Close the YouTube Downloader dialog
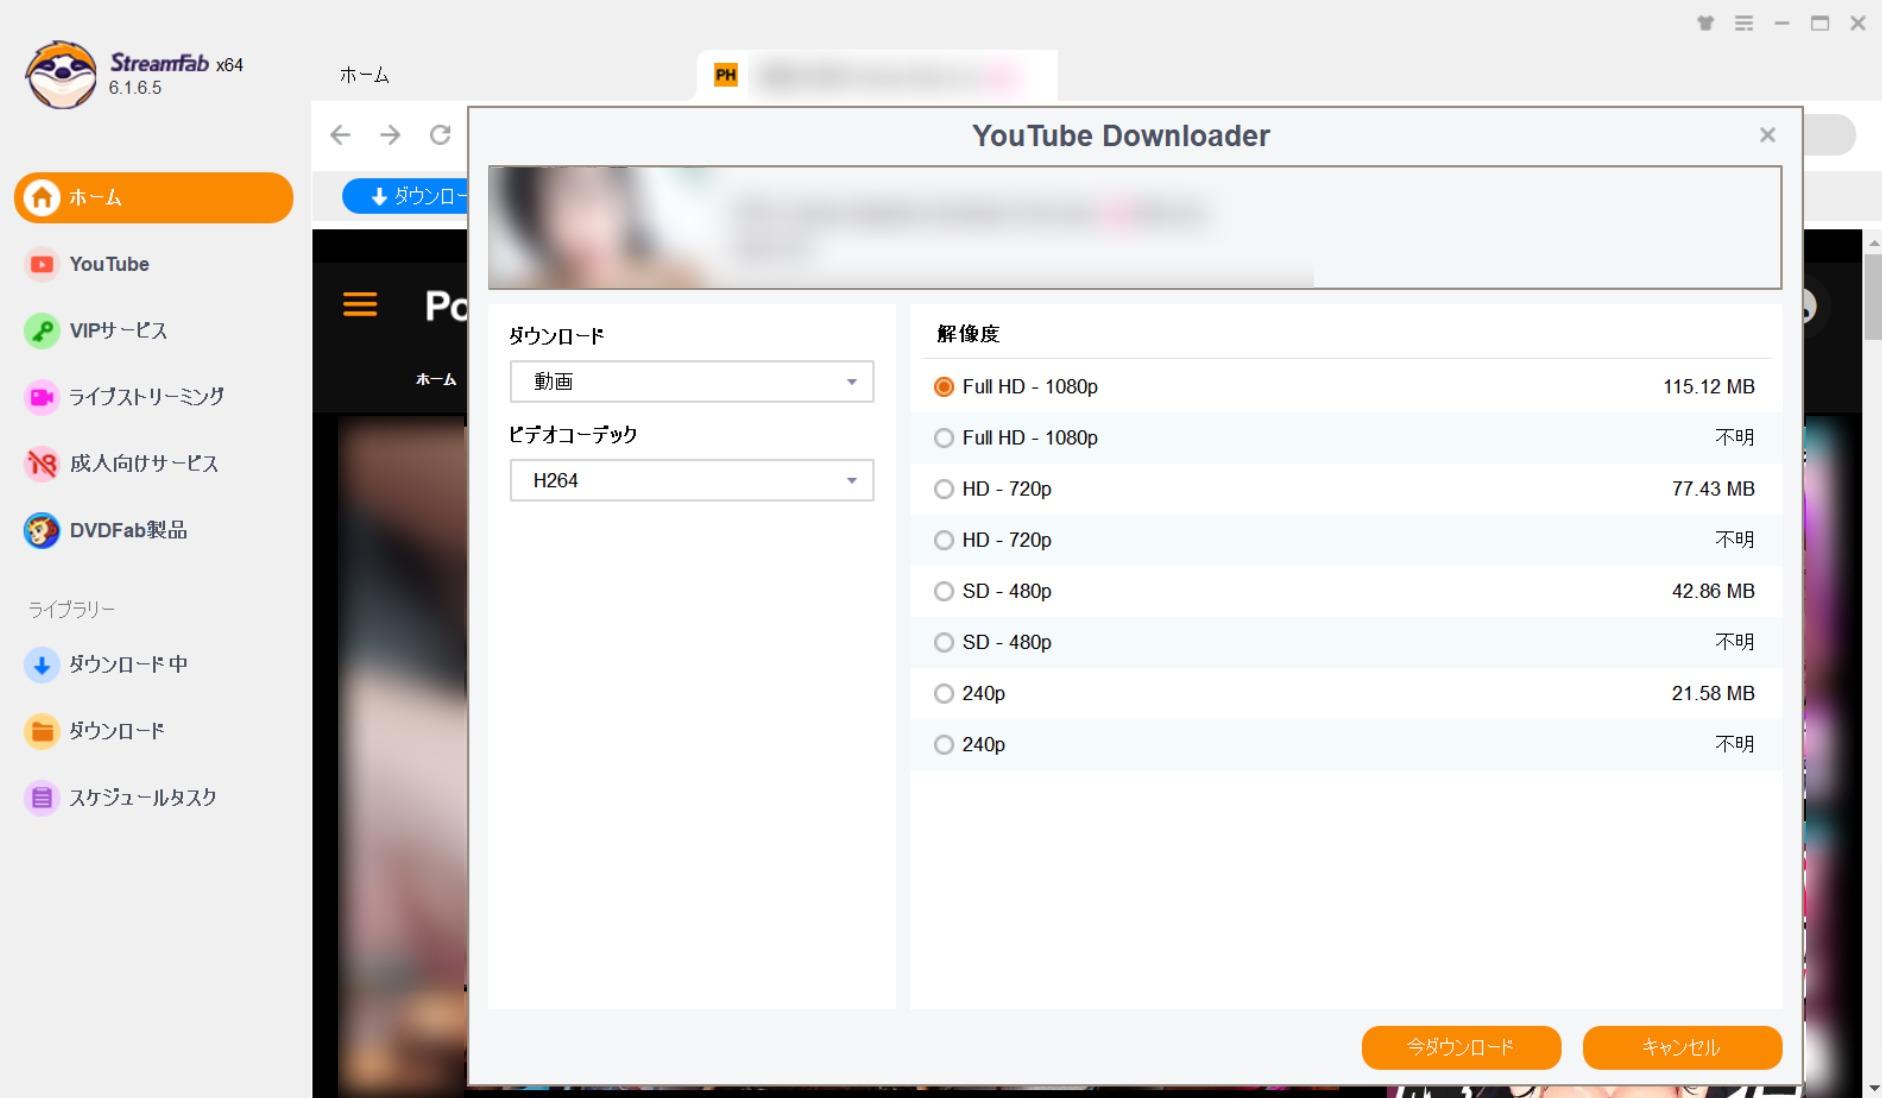The image size is (1882, 1098). 1767,135
